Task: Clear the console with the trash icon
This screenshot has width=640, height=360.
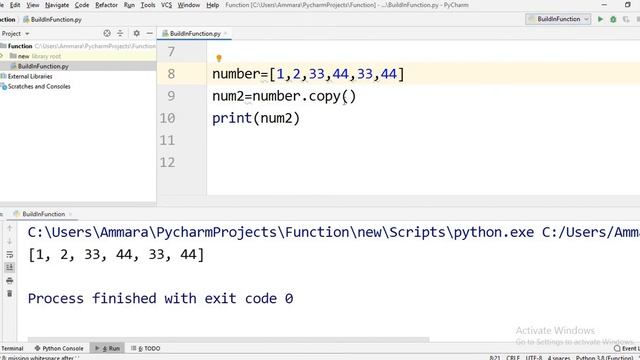Action: point(10,293)
